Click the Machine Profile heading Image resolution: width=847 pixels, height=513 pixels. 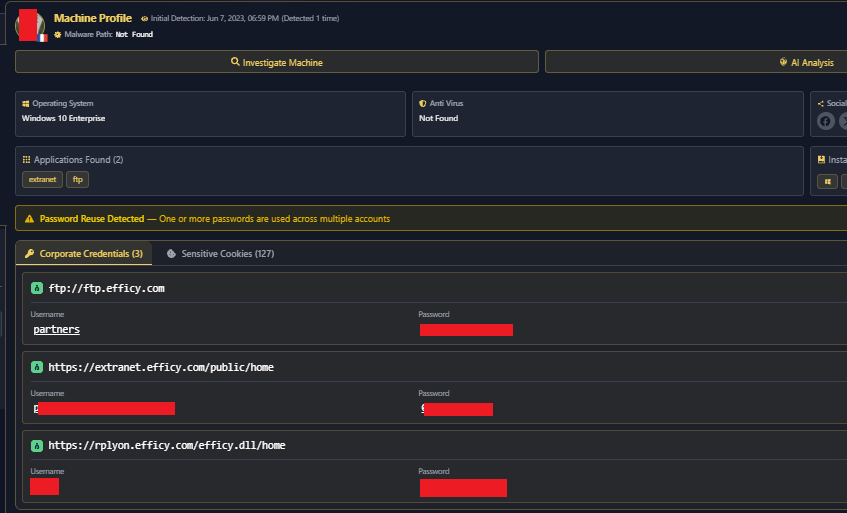pos(93,18)
